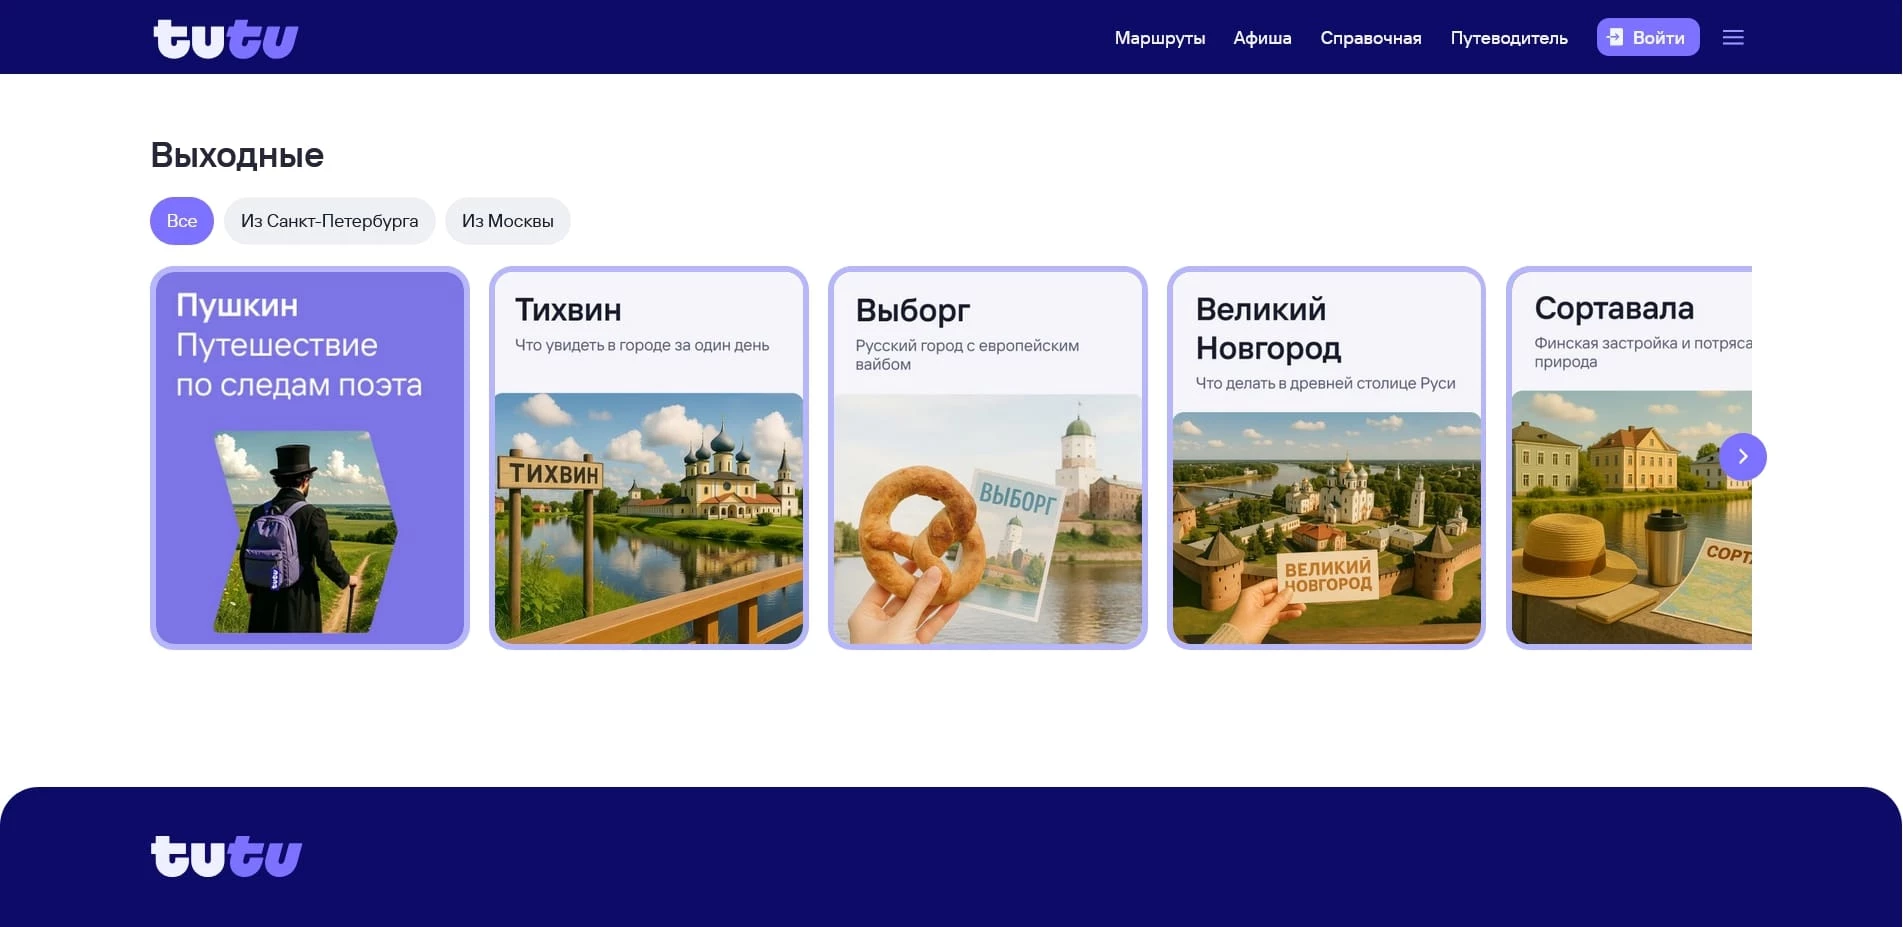
Task: Enable the Из Москвы filter
Action: click(507, 220)
